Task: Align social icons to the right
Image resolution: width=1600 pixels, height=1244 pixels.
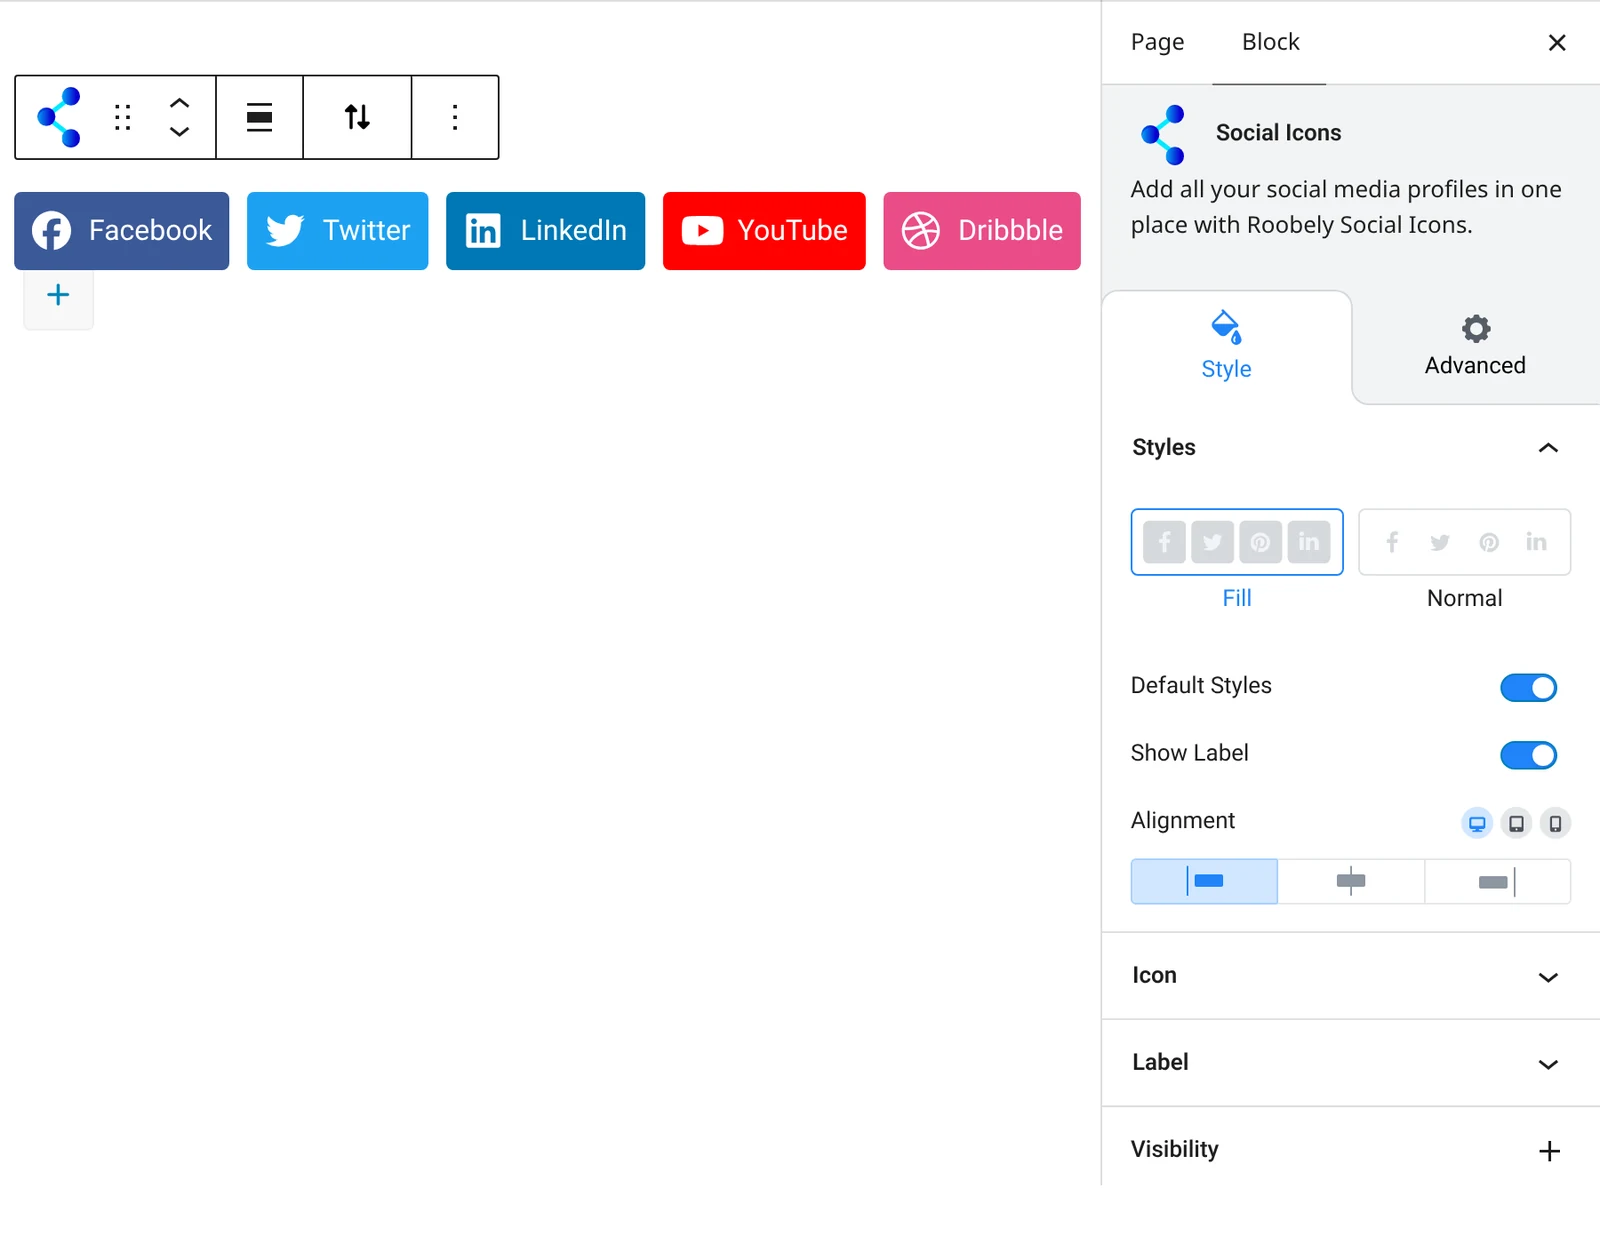Action: 1497,881
